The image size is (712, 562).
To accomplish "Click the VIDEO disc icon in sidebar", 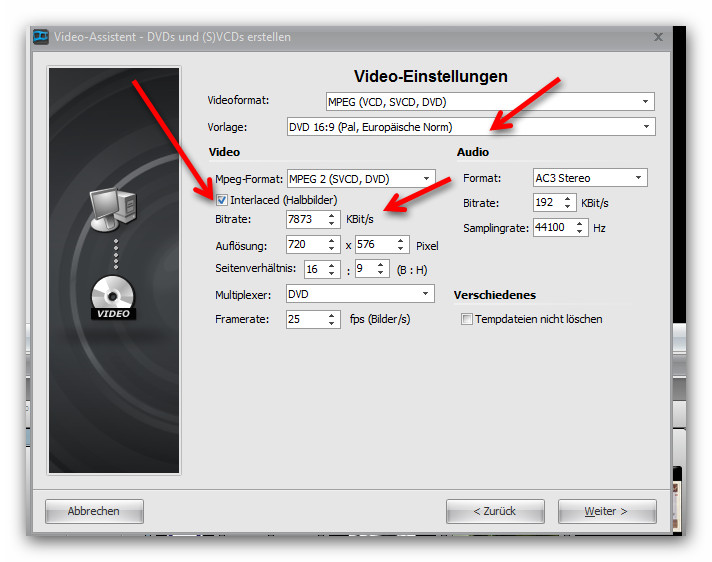I will pyautogui.click(x=113, y=297).
